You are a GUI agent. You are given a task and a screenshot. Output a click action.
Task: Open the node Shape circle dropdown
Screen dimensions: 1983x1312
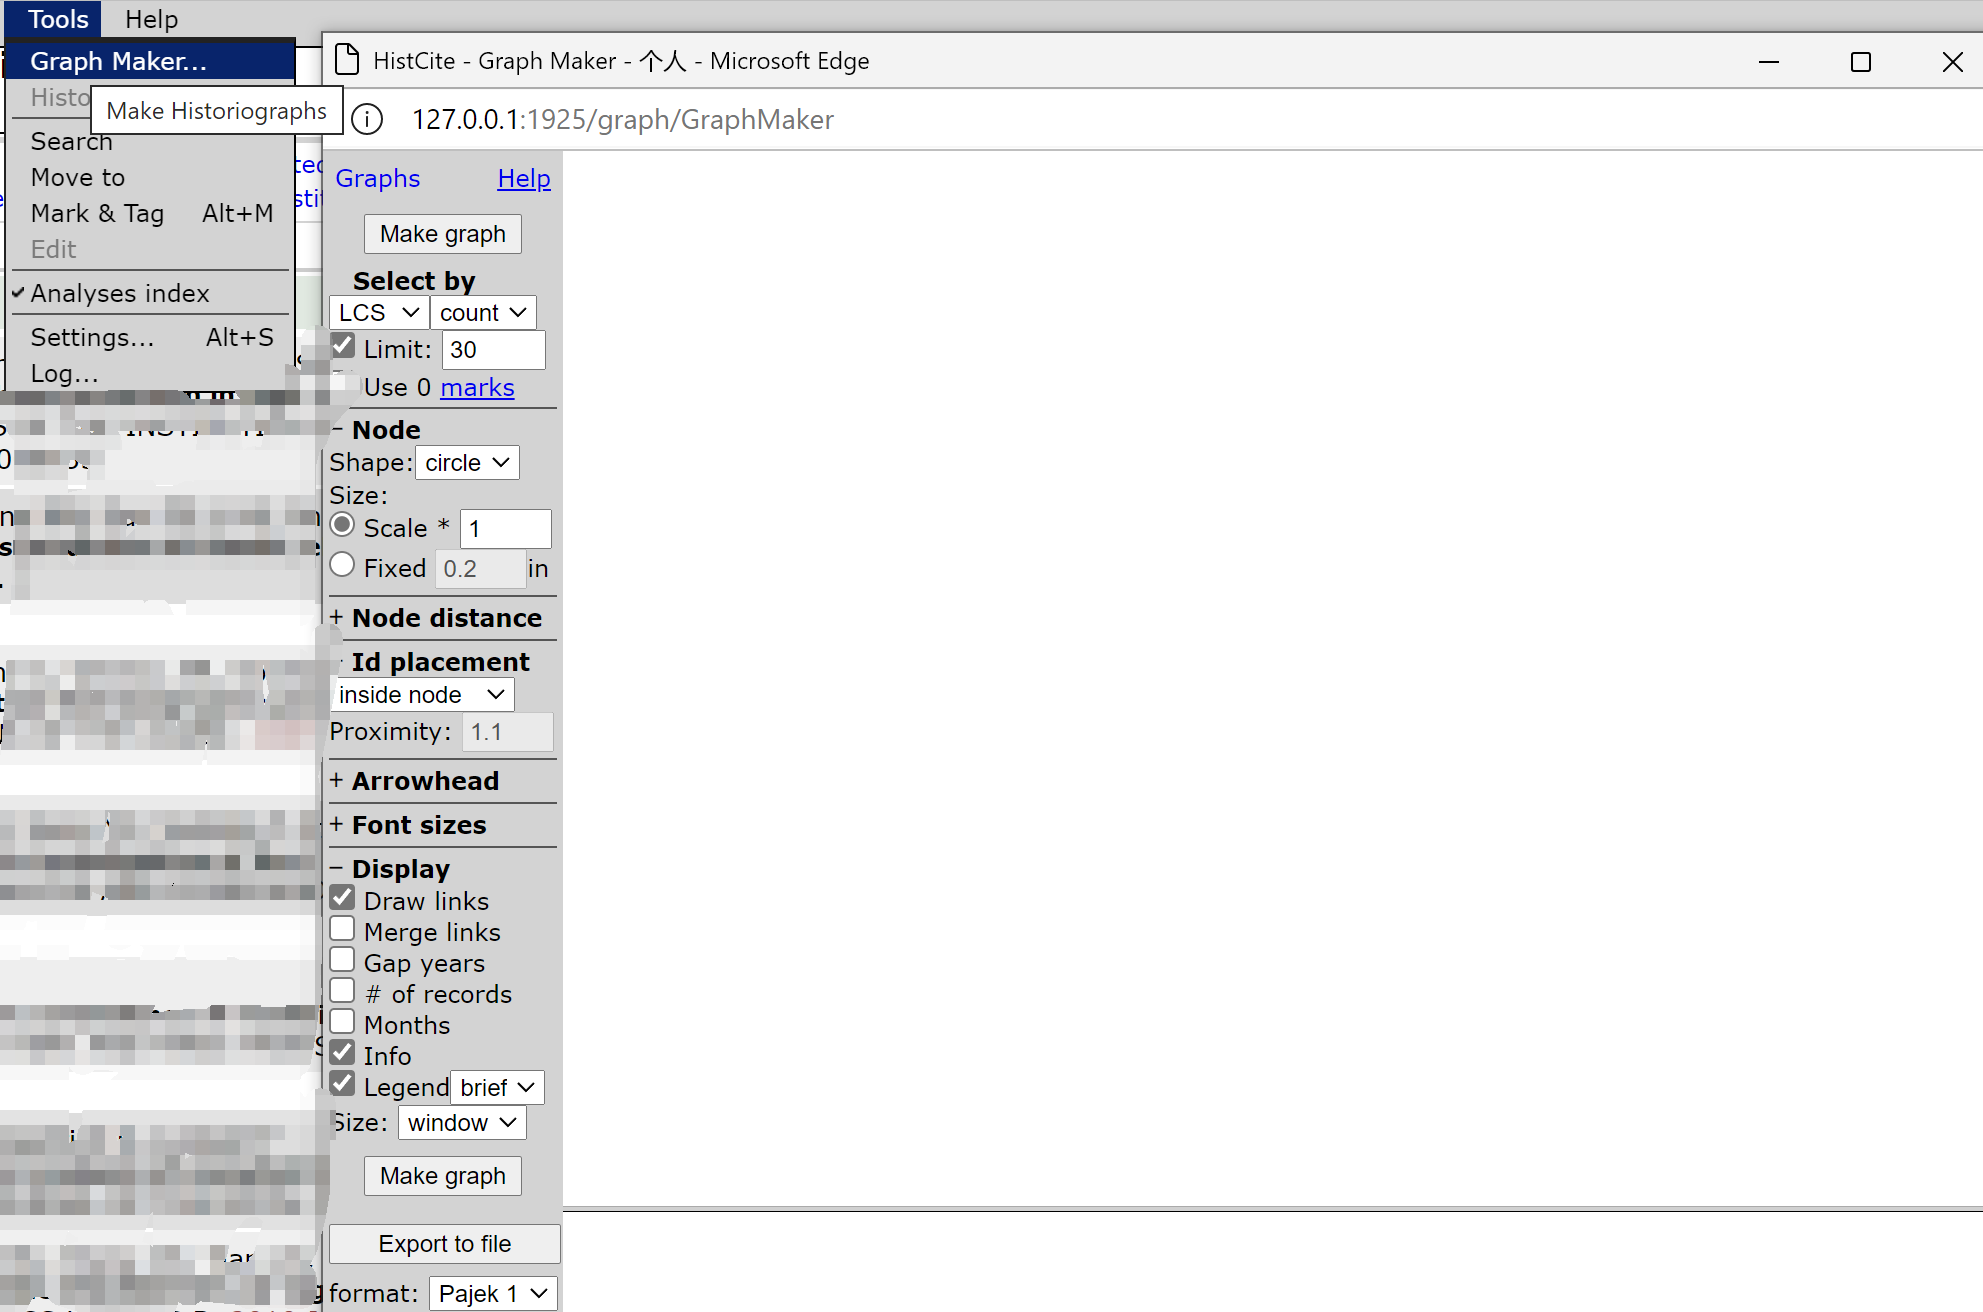click(x=467, y=463)
